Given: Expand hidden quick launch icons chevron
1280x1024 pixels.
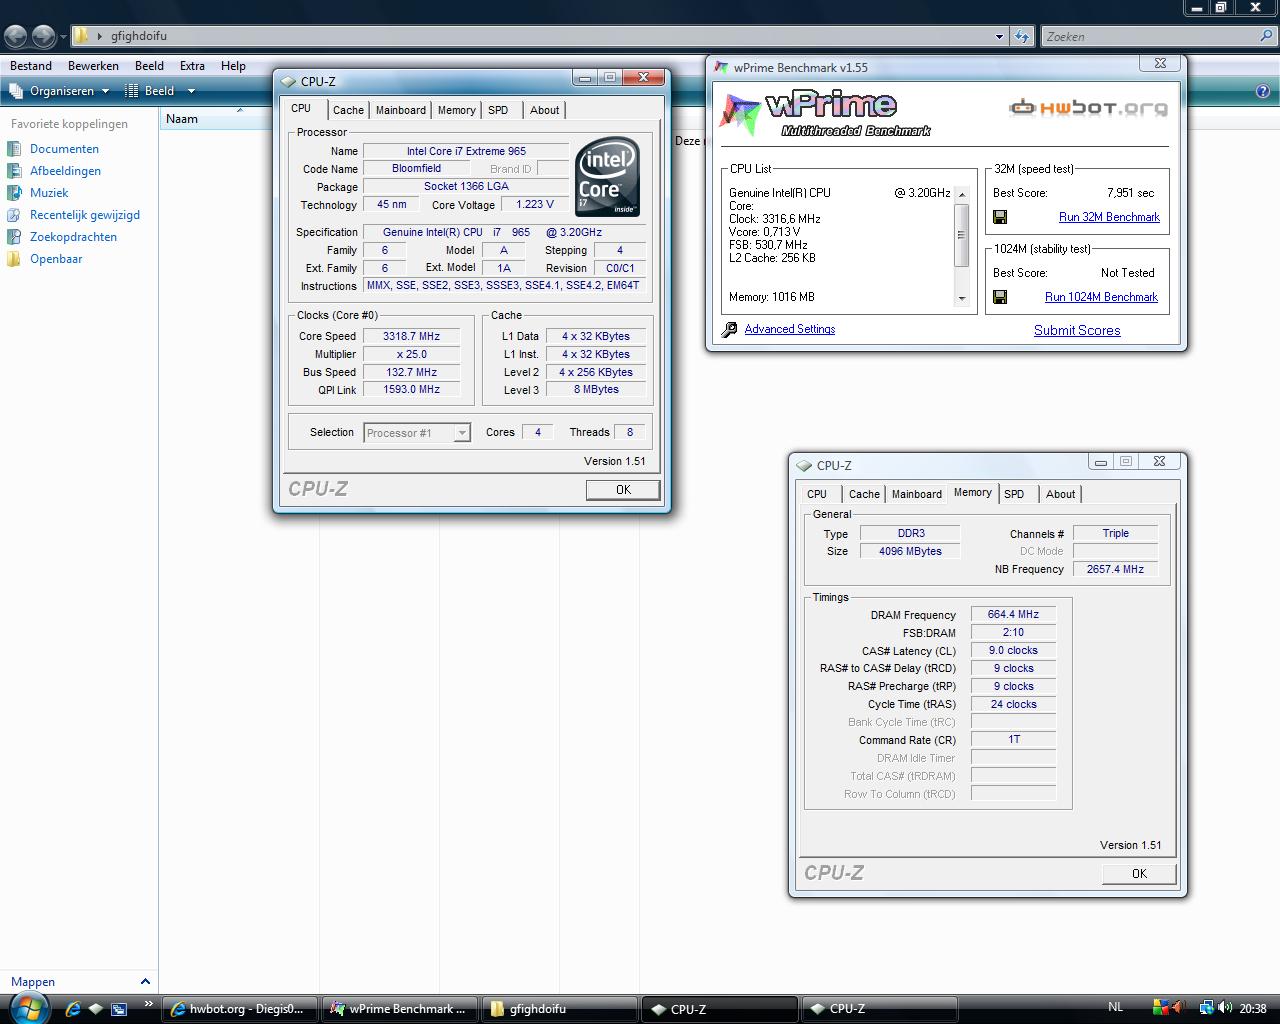Looking at the screenshot, I should pyautogui.click(x=149, y=1004).
